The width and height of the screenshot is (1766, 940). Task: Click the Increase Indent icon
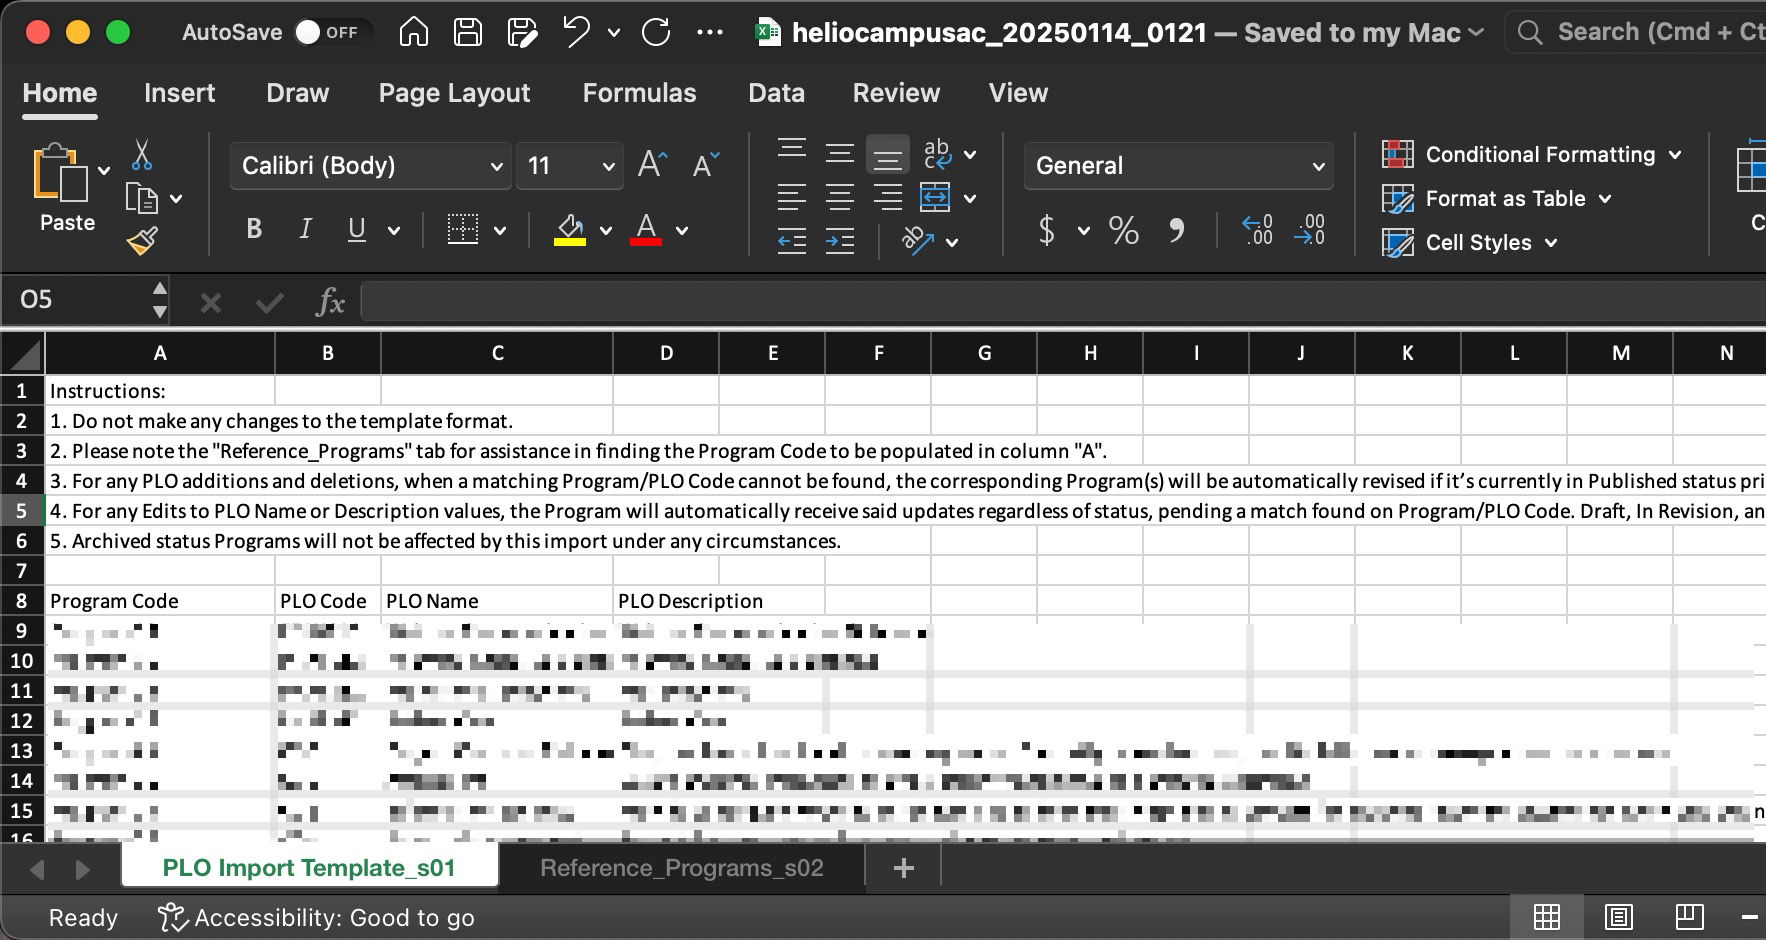click(839, 241)
